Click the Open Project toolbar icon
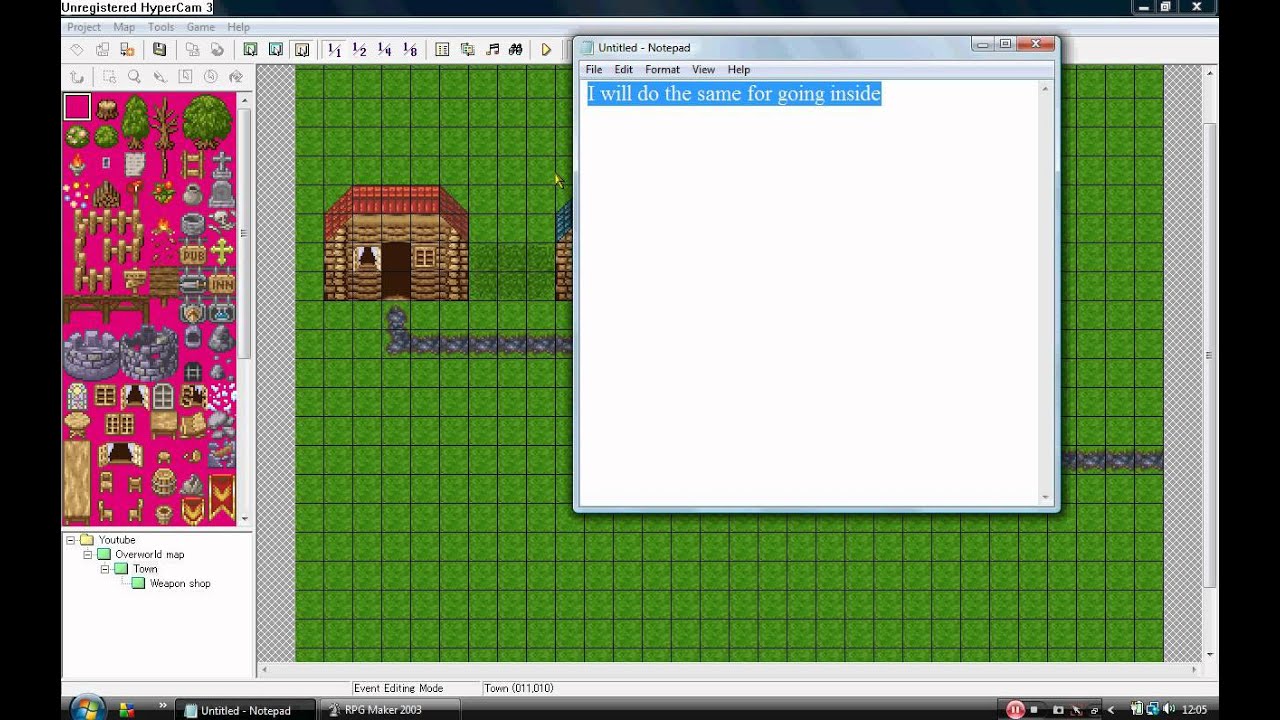The height and width of the screenshot is (720, 1280). click(x=102, y=49)
